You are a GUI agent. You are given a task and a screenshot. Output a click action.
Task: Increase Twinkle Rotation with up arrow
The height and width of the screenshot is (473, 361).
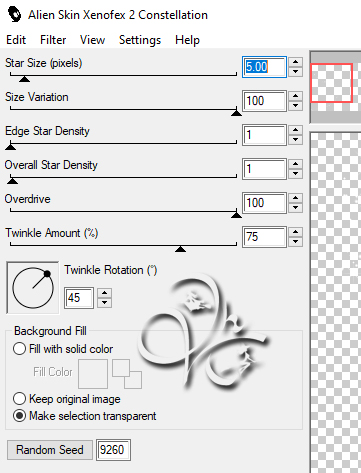pos(105,293)
